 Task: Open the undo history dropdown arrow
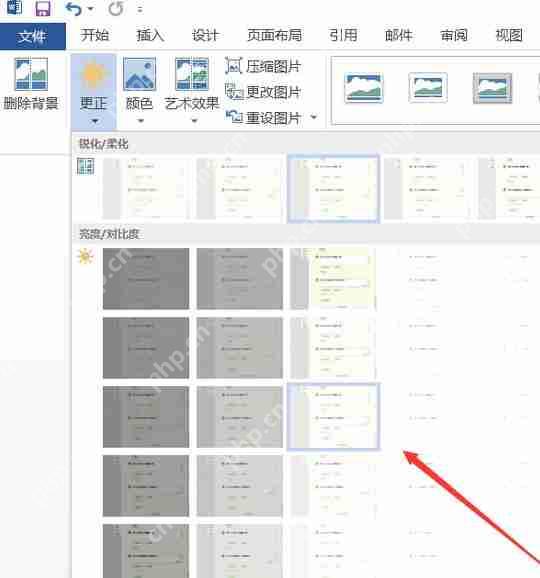coord(90,9)
